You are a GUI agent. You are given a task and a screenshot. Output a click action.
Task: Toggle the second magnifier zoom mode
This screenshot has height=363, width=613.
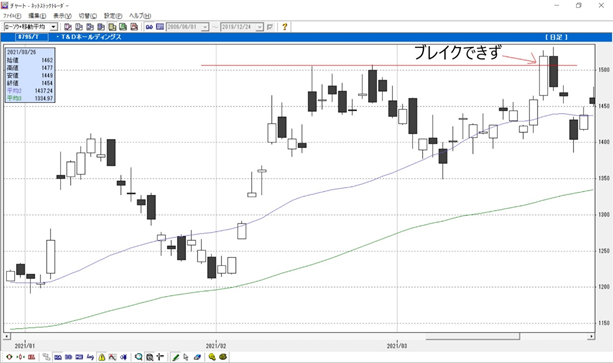(x=149, y=357)
